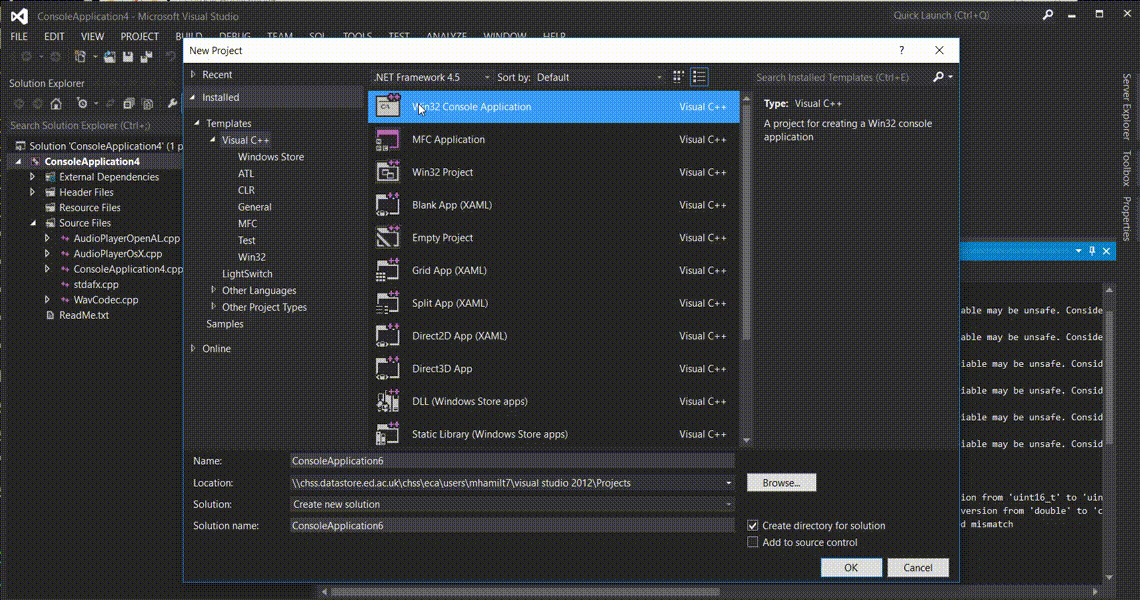The height and width of the screenshot is (600, 1140).
Task: Click the New Project toolbar icon
Action: click(80, 57)
